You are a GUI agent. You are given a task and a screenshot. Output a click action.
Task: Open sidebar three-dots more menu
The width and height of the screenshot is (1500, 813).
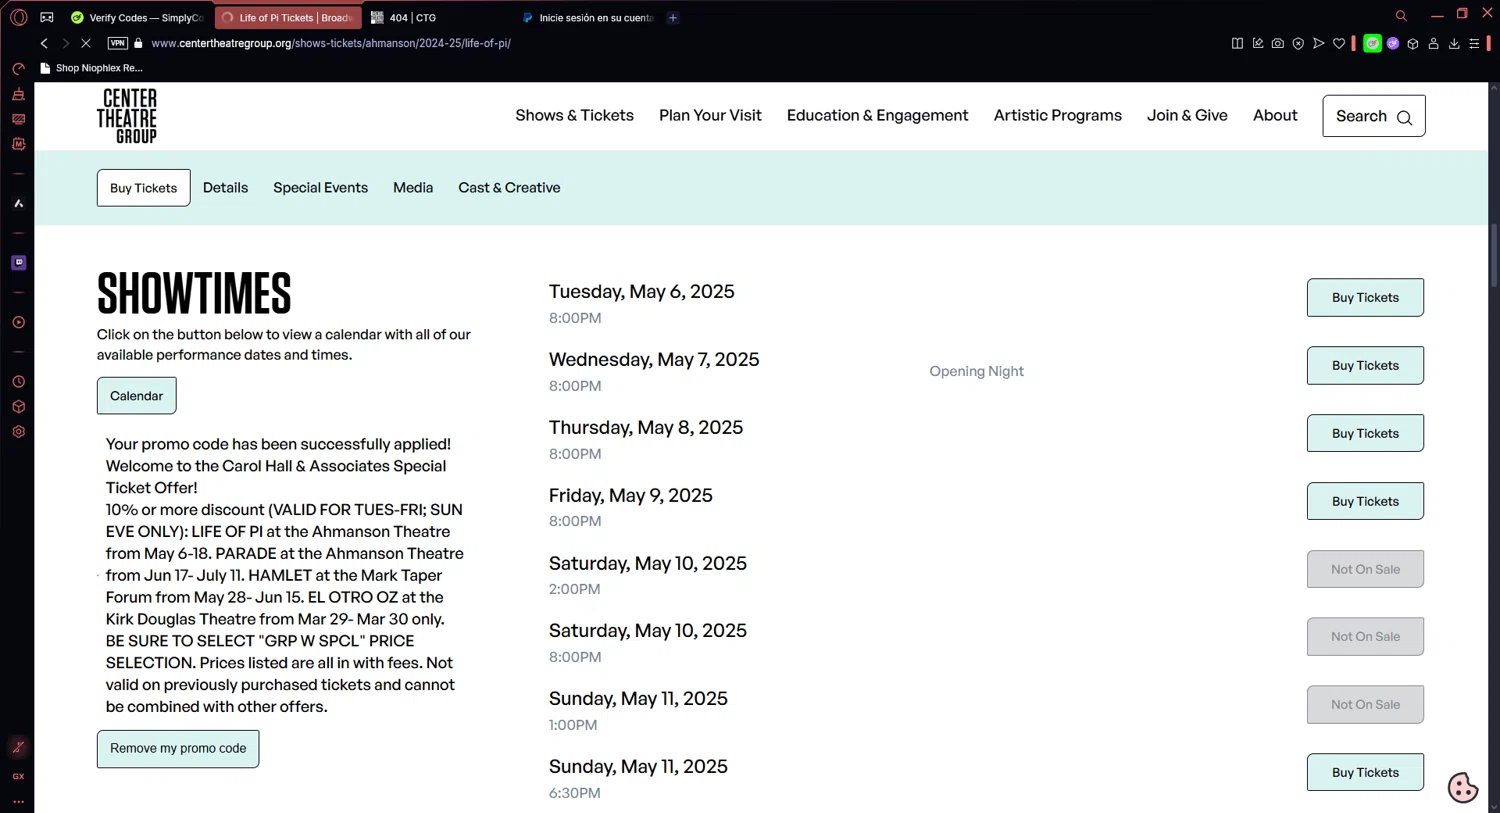pyautogui.click(x=18, y=801)
